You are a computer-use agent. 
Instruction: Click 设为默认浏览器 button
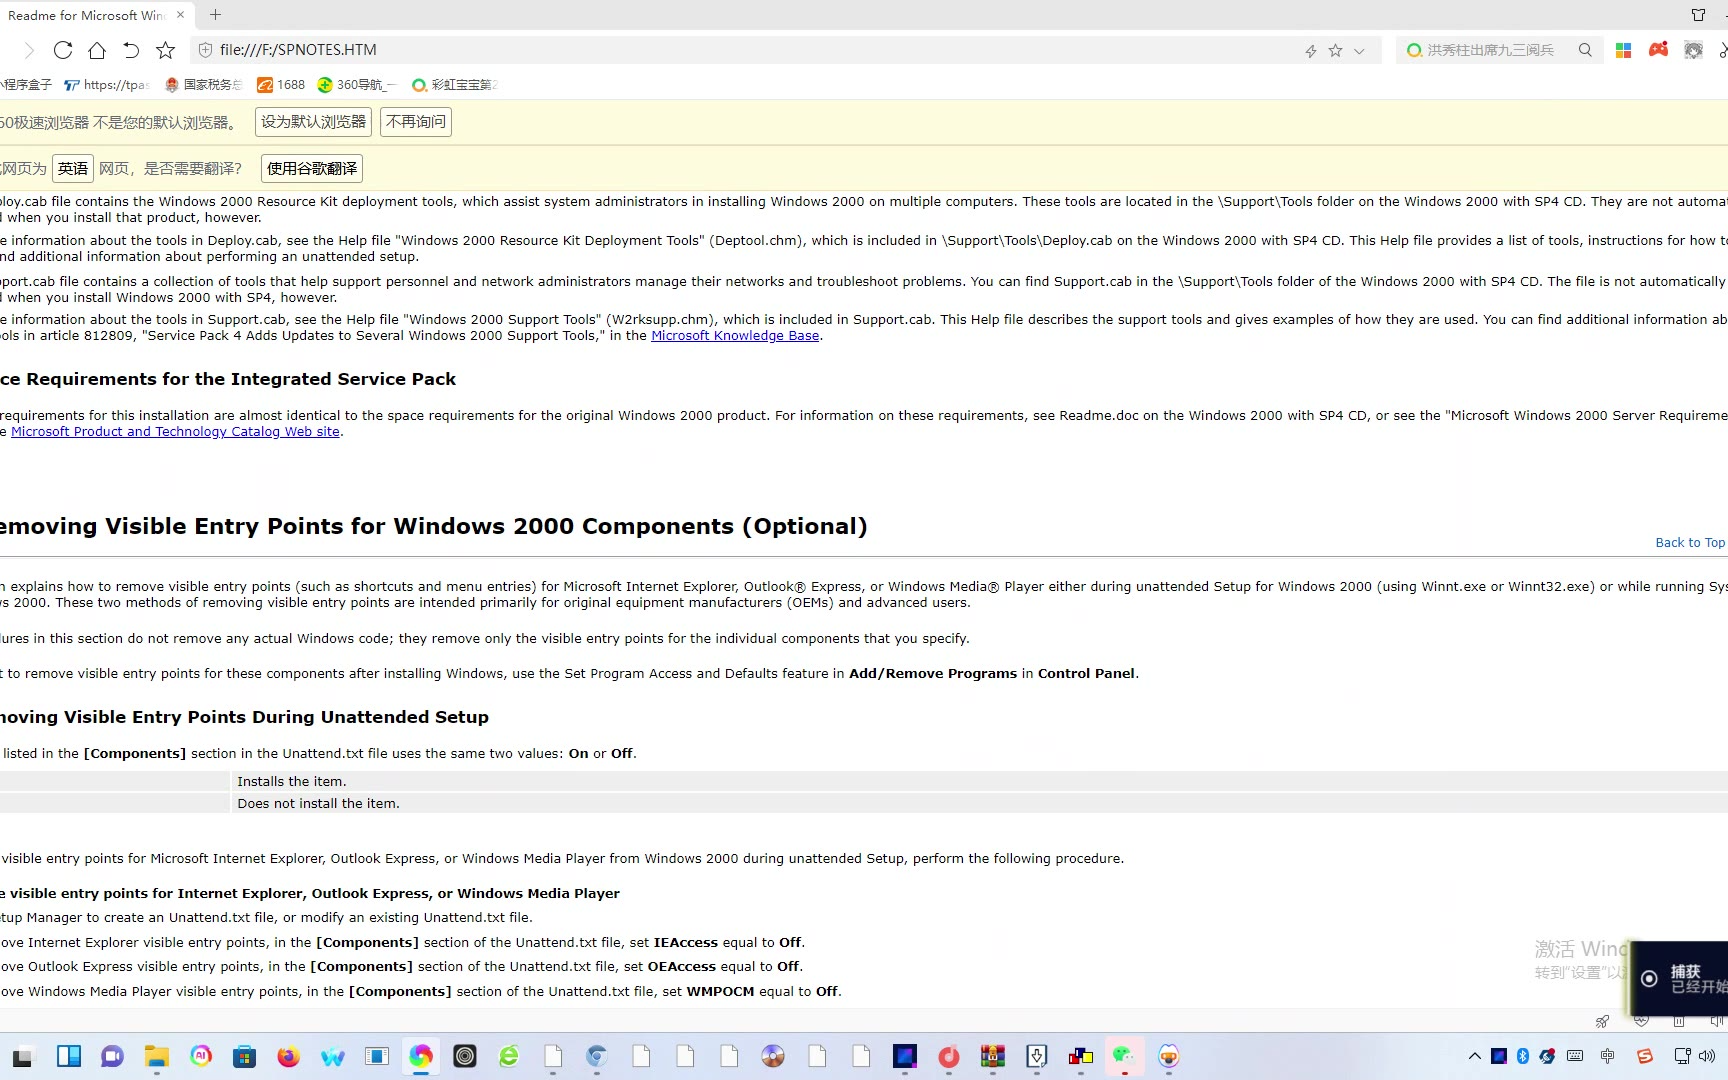[313, 122]
